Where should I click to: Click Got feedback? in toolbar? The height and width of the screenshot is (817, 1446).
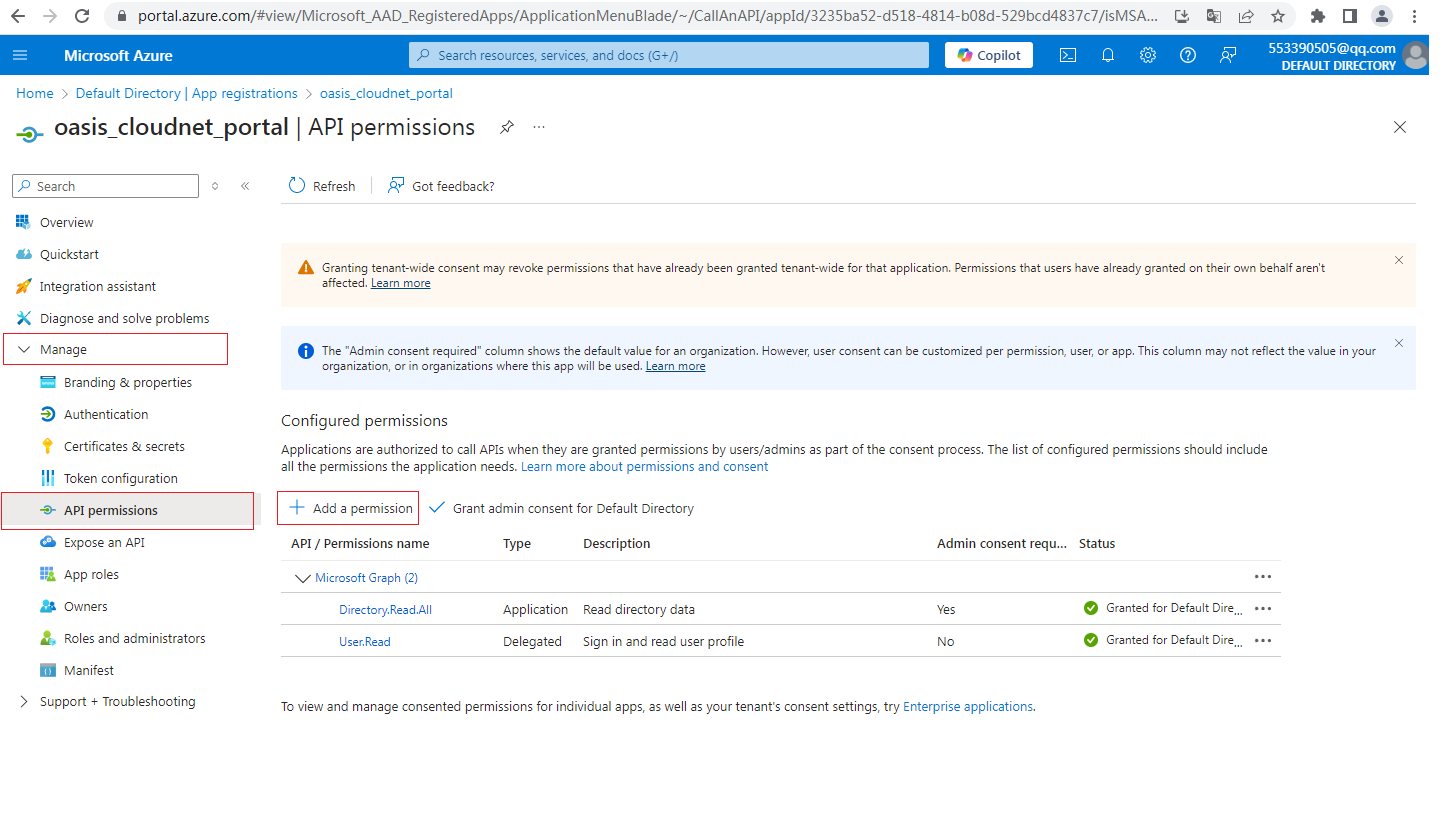(441, 186)
